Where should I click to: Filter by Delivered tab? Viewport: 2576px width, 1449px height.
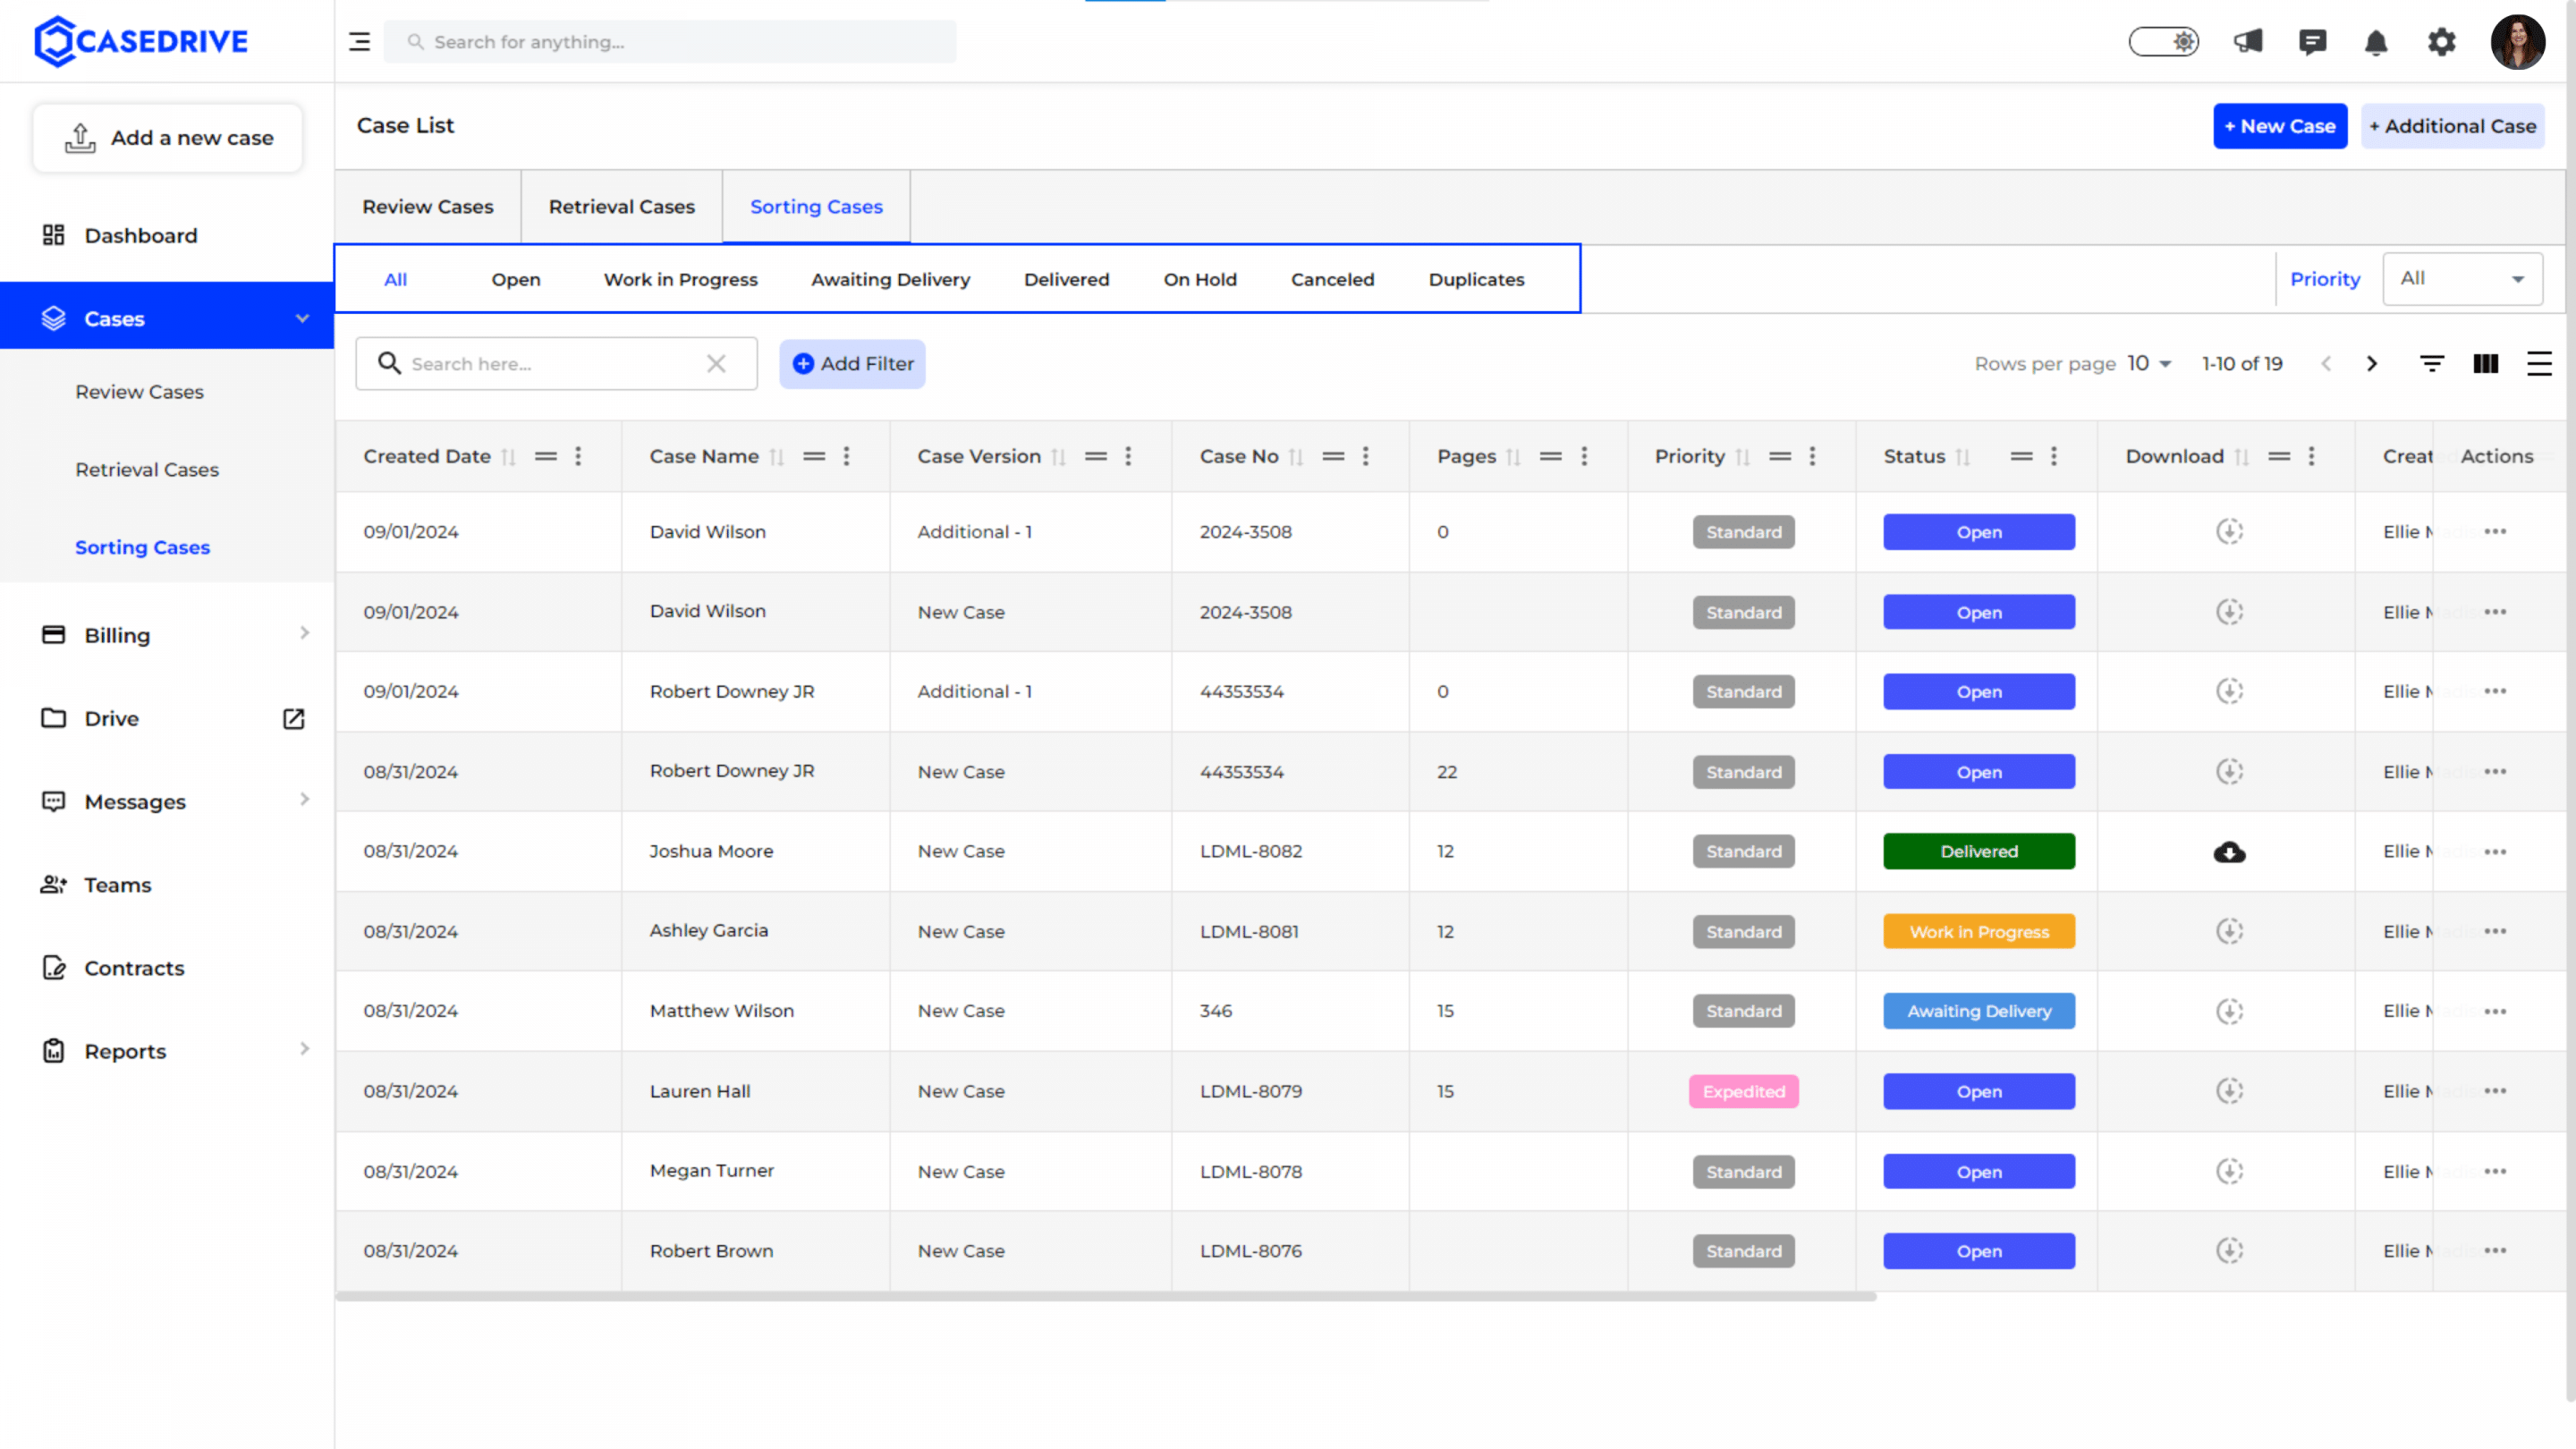1066,280
